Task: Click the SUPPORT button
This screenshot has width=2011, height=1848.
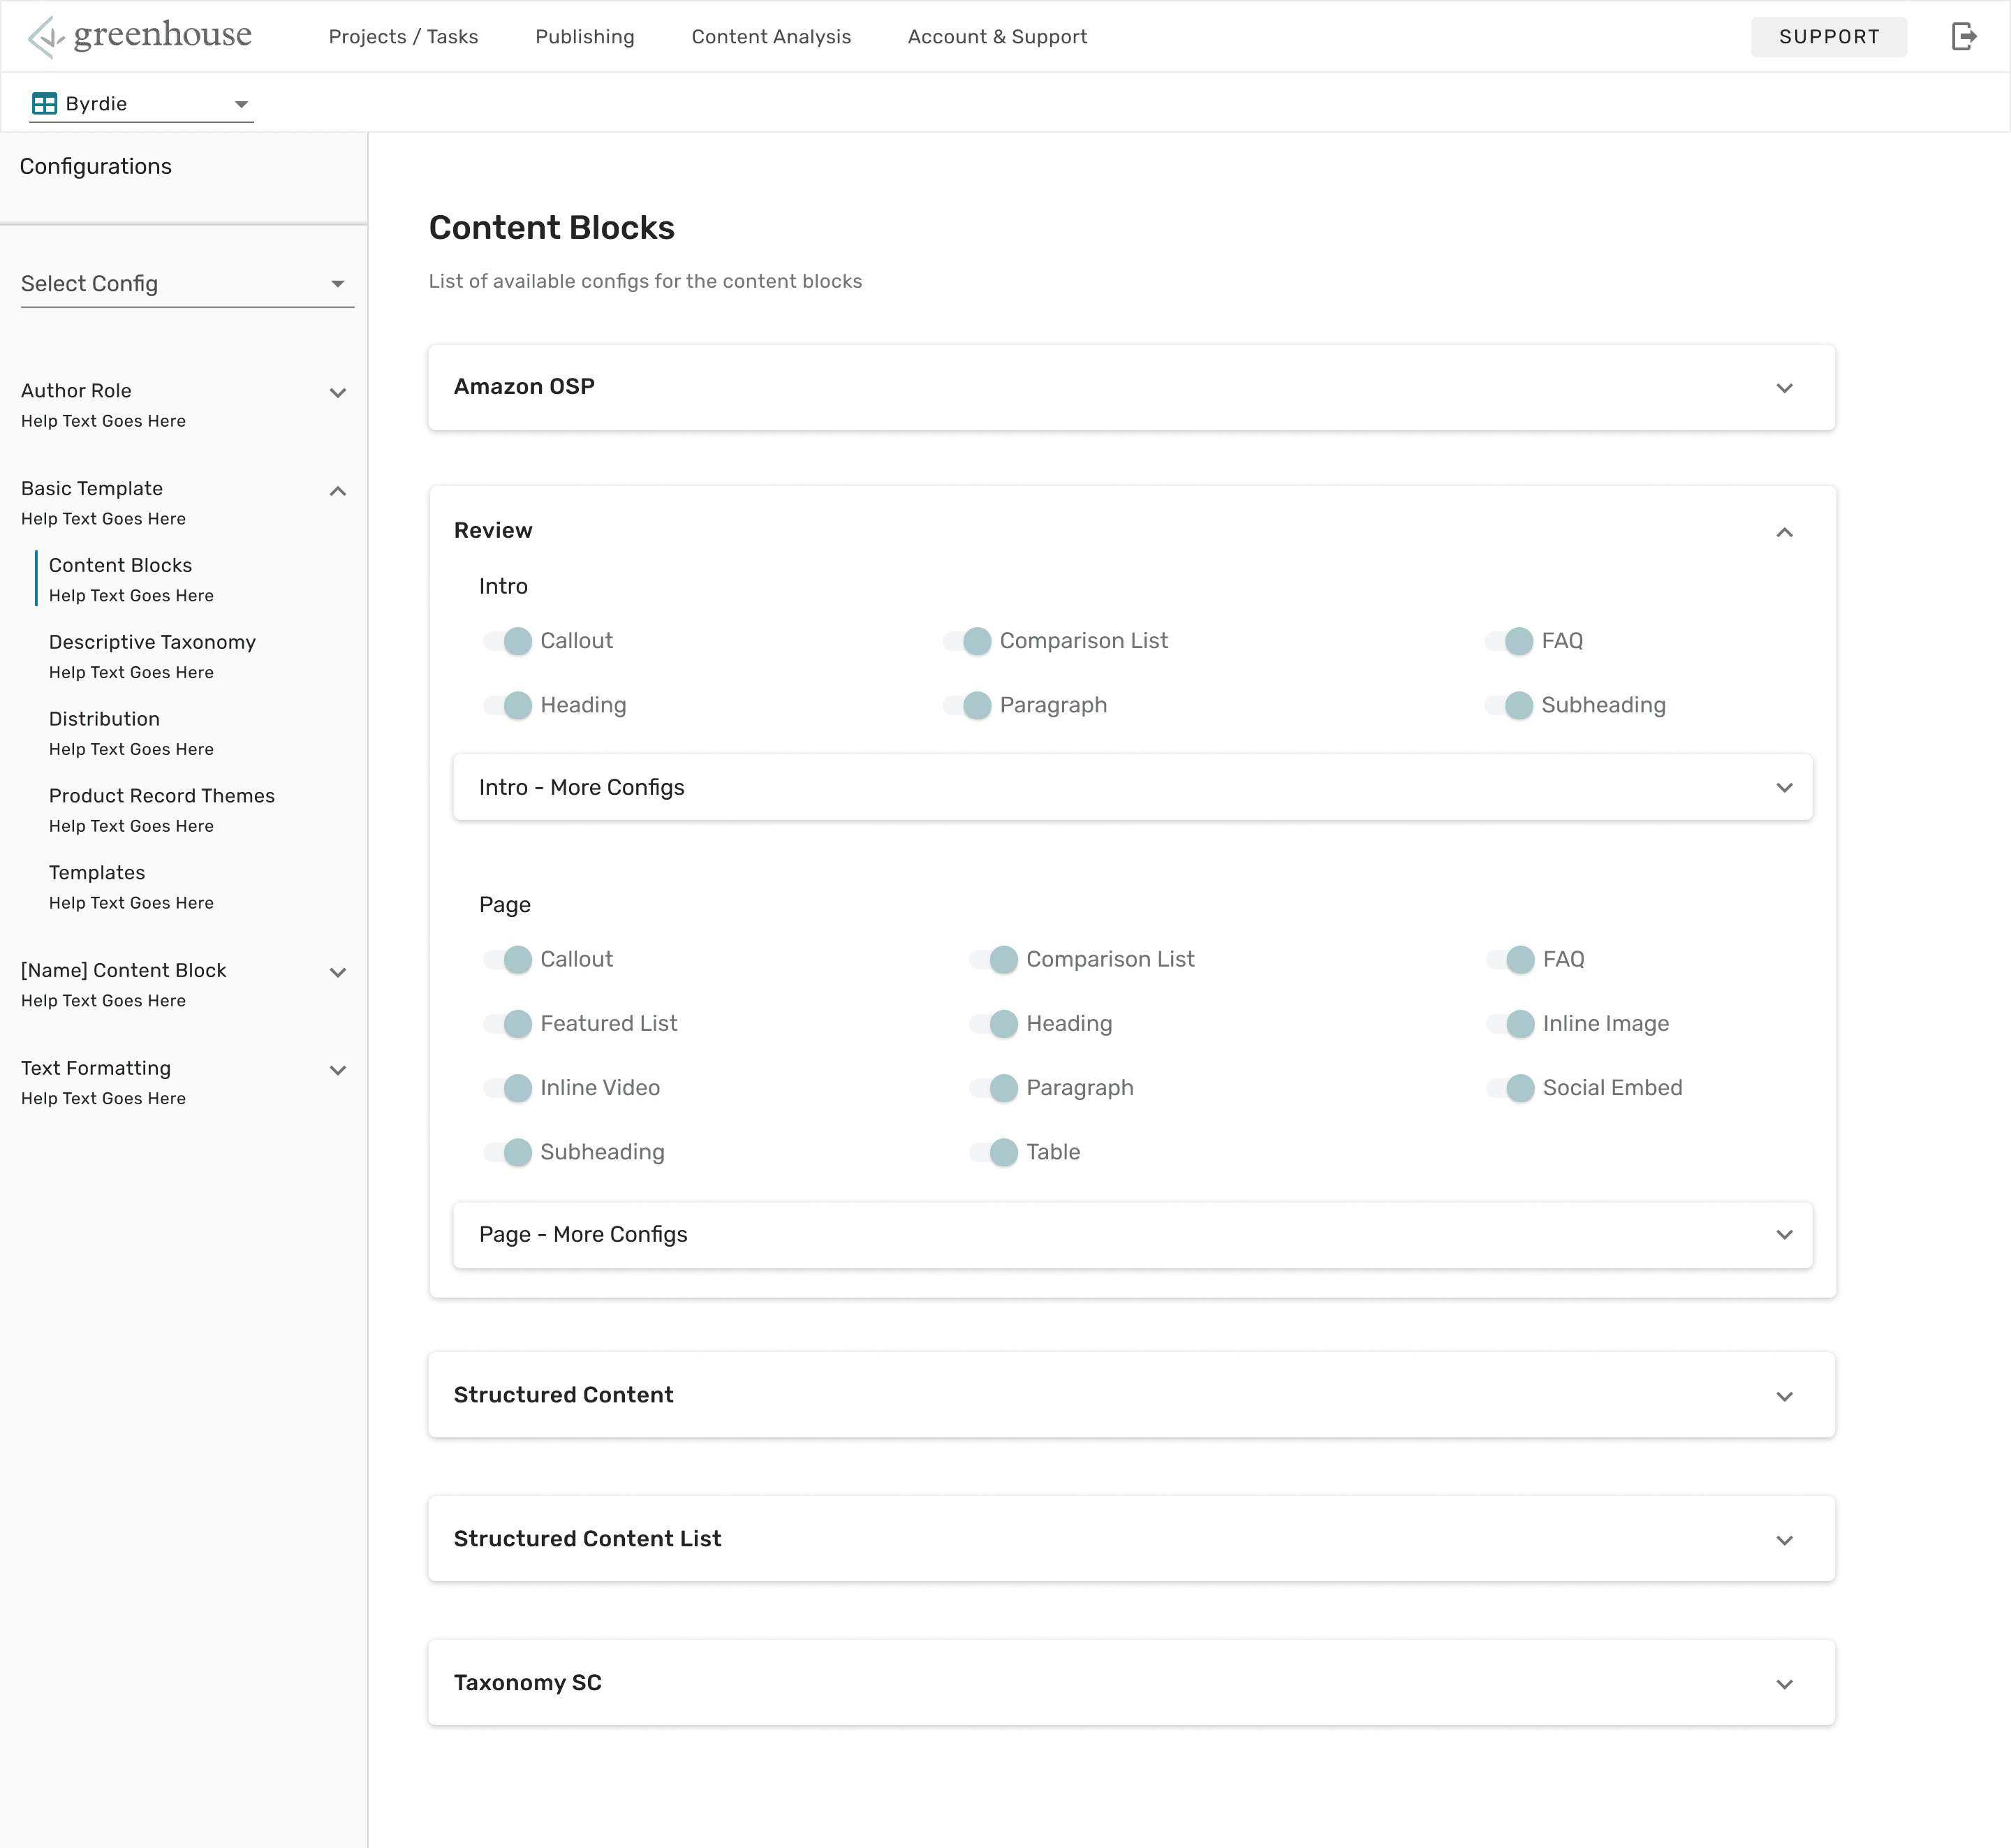Action: tap(1828, 37)
